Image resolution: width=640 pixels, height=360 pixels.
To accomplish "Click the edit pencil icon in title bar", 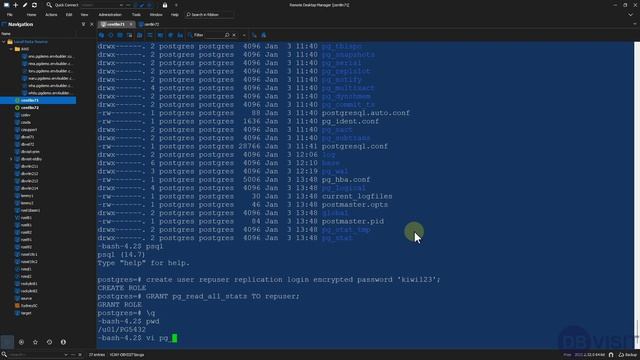I will tap(25, 5).
